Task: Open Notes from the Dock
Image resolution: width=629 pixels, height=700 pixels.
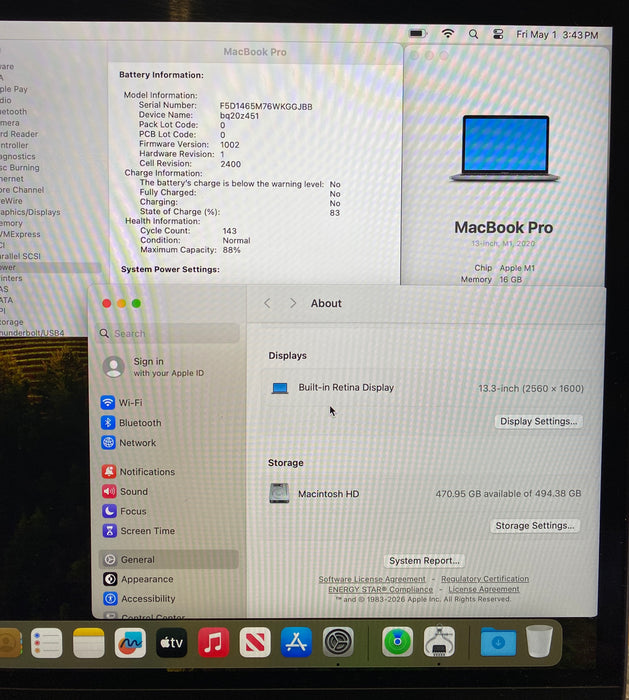Action: click(x=88, y=643)
